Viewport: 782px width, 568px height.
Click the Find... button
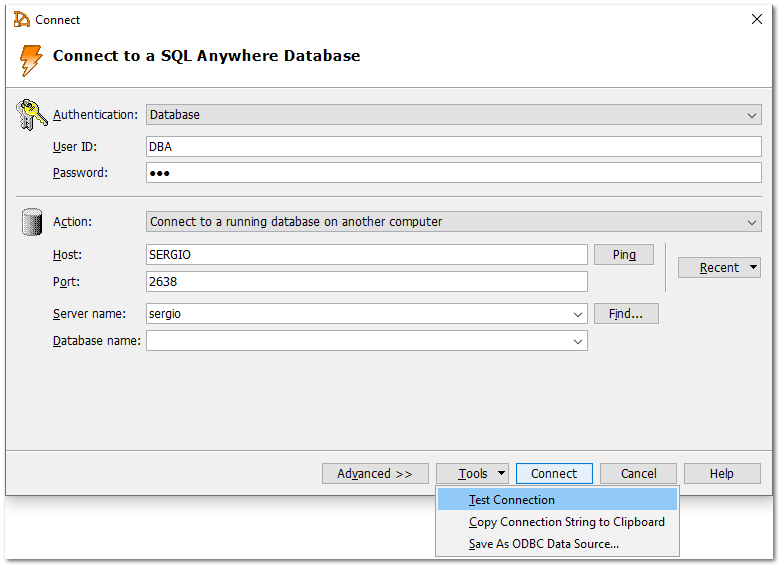pos(626,314)
